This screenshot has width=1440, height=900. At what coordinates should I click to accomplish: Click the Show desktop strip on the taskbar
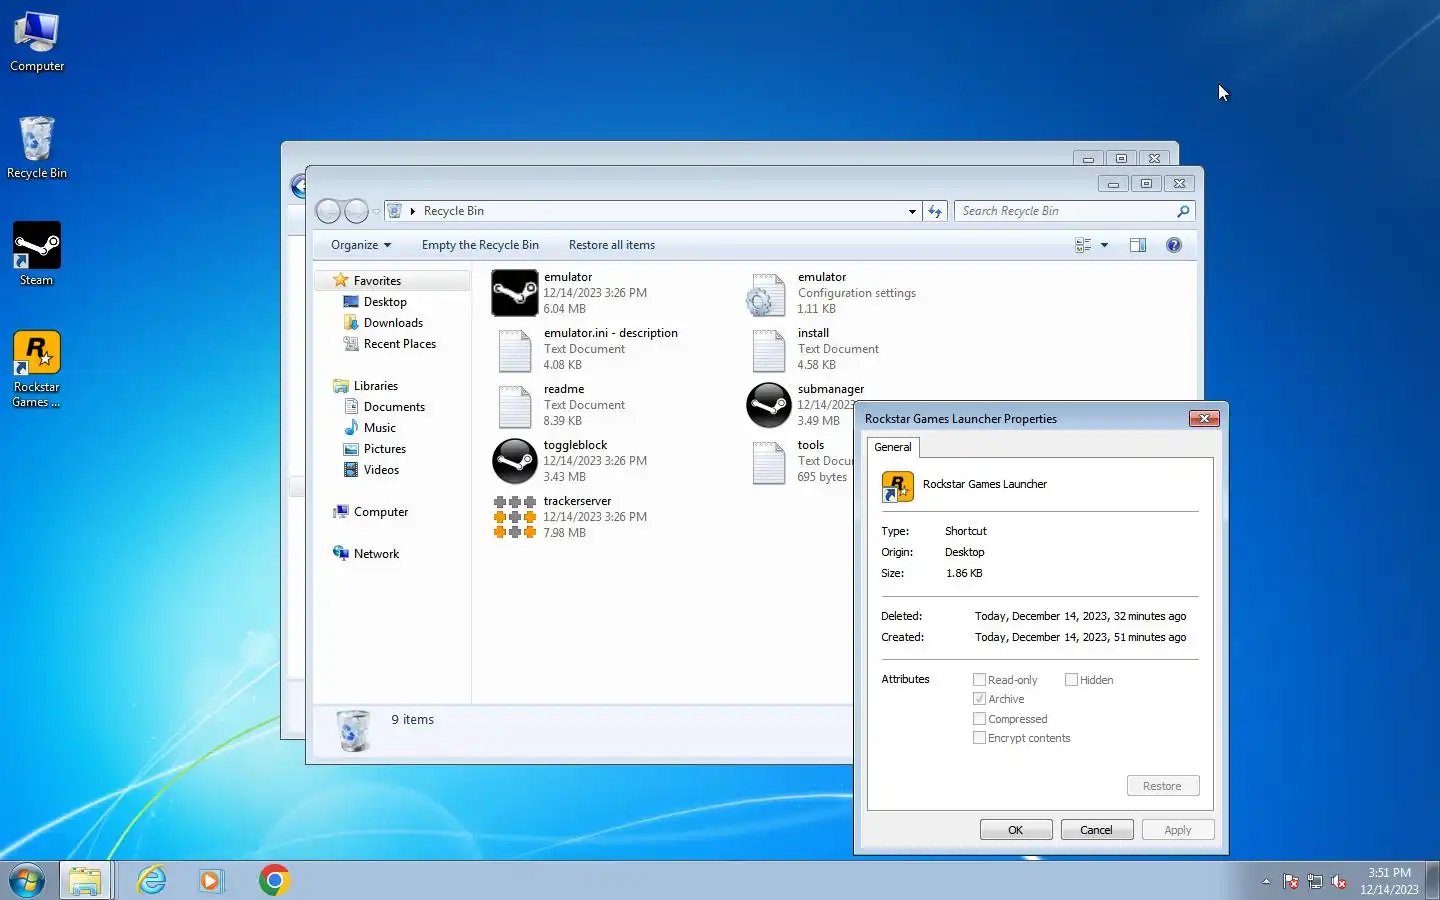pyautogui.click(x=1432, y=881)
